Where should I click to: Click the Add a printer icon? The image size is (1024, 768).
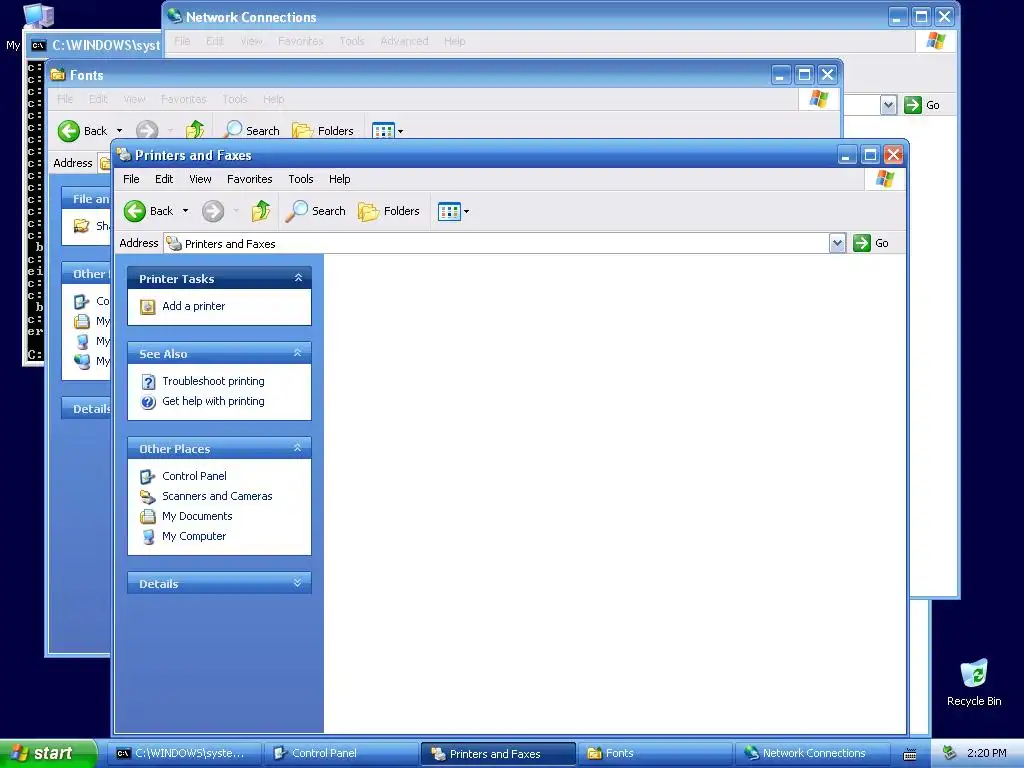[148, 306]
